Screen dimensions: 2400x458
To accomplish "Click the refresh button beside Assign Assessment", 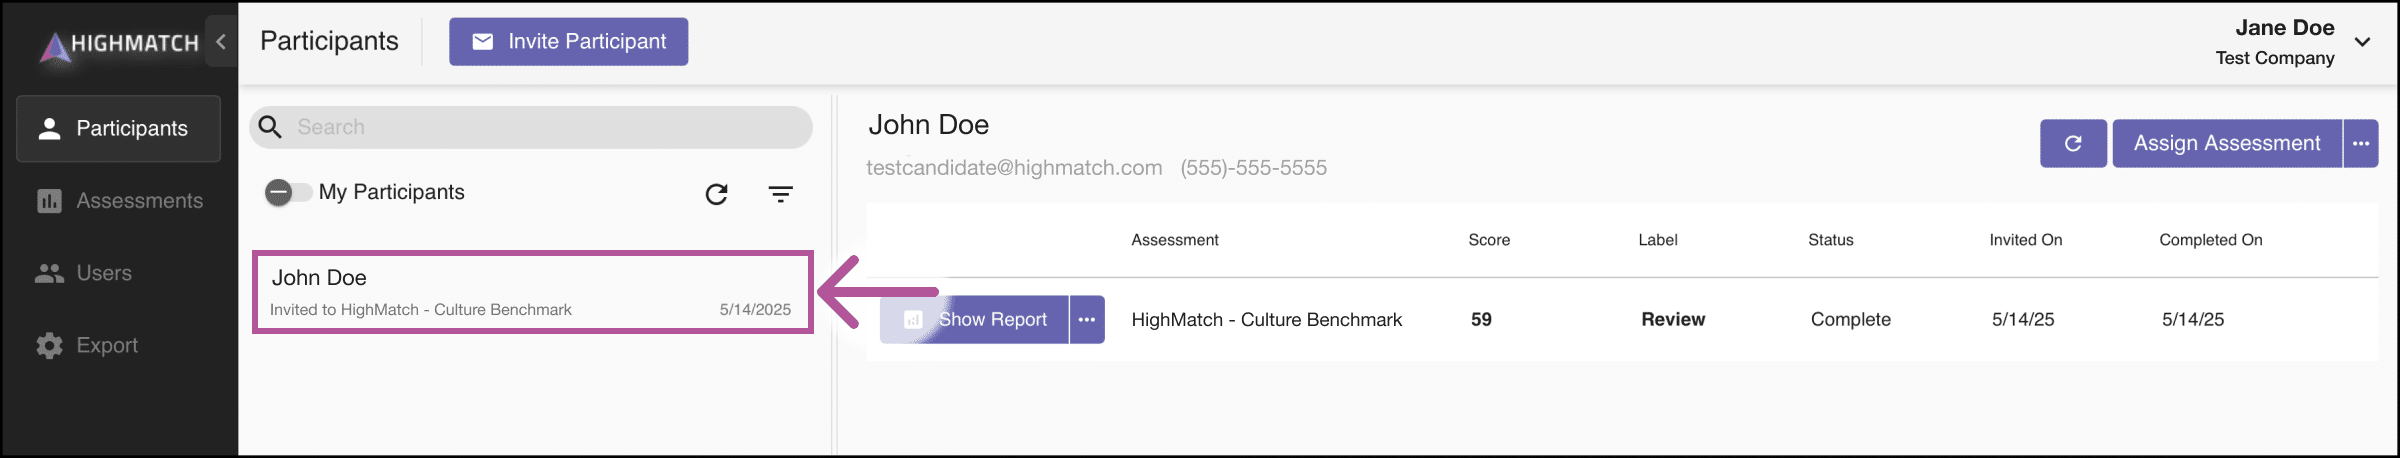I will (2073, 143).
